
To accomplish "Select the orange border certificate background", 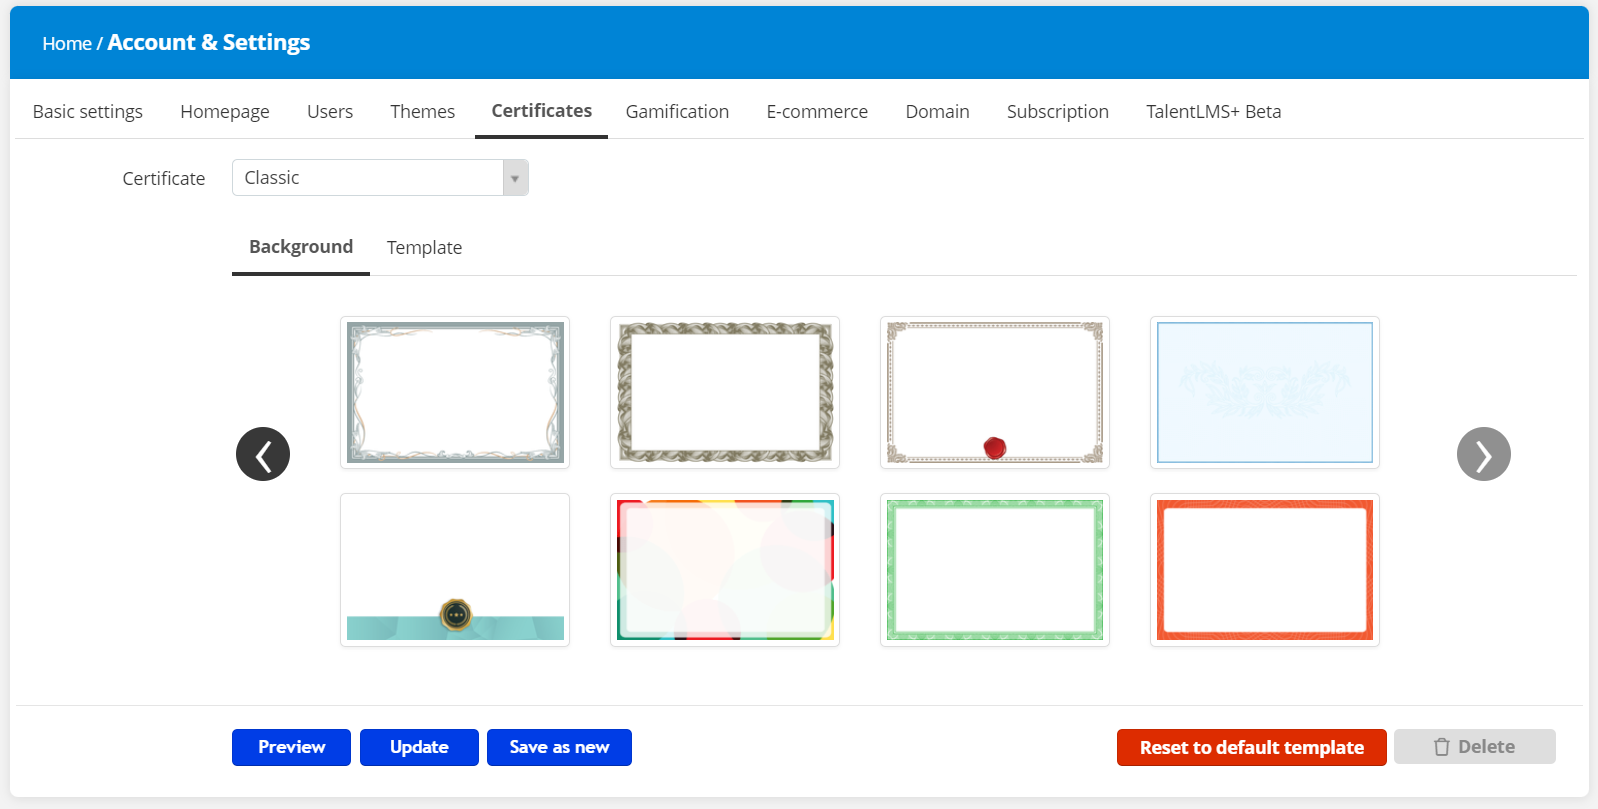I will tap(1265, 570).
